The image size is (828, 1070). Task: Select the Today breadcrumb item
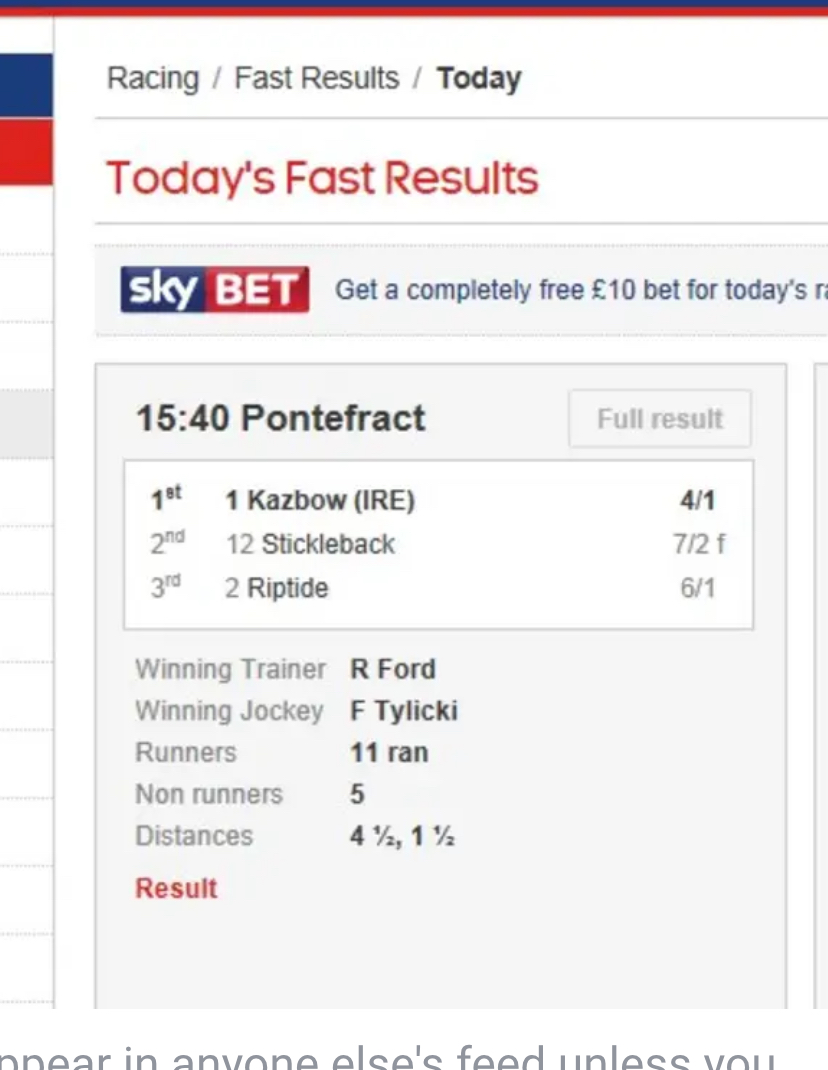point(479,78)
